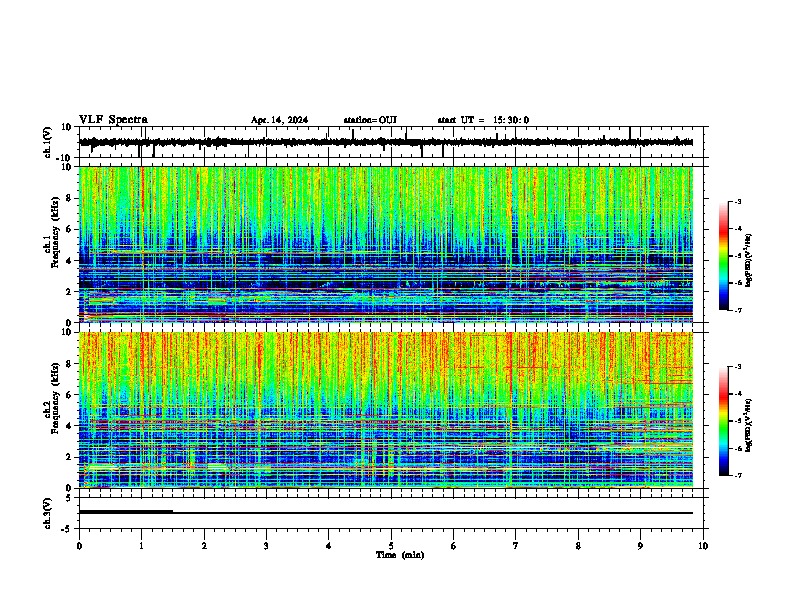This screenshot has height=612, width=792.
Task: Click time axis tick label "7"
Action: click(516, 546)
